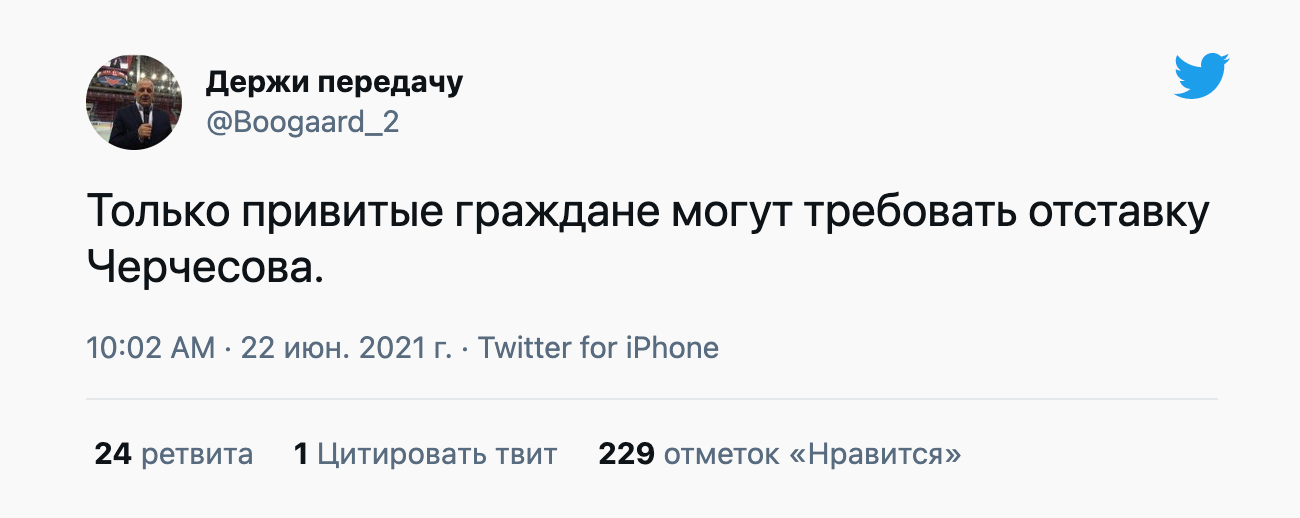The image size is (1300, 518).
Task: Click the word "Черчесова." in the tweet
Action: (206, 266)
